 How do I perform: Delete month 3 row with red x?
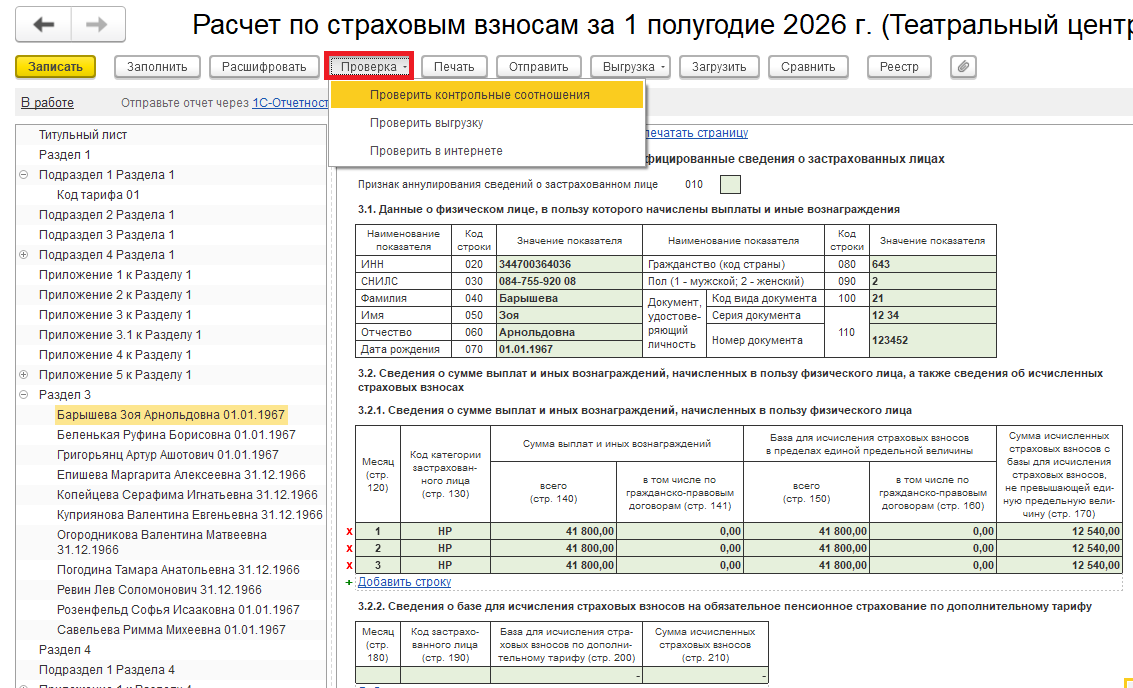pyautogui.click(x=350, y=565)
